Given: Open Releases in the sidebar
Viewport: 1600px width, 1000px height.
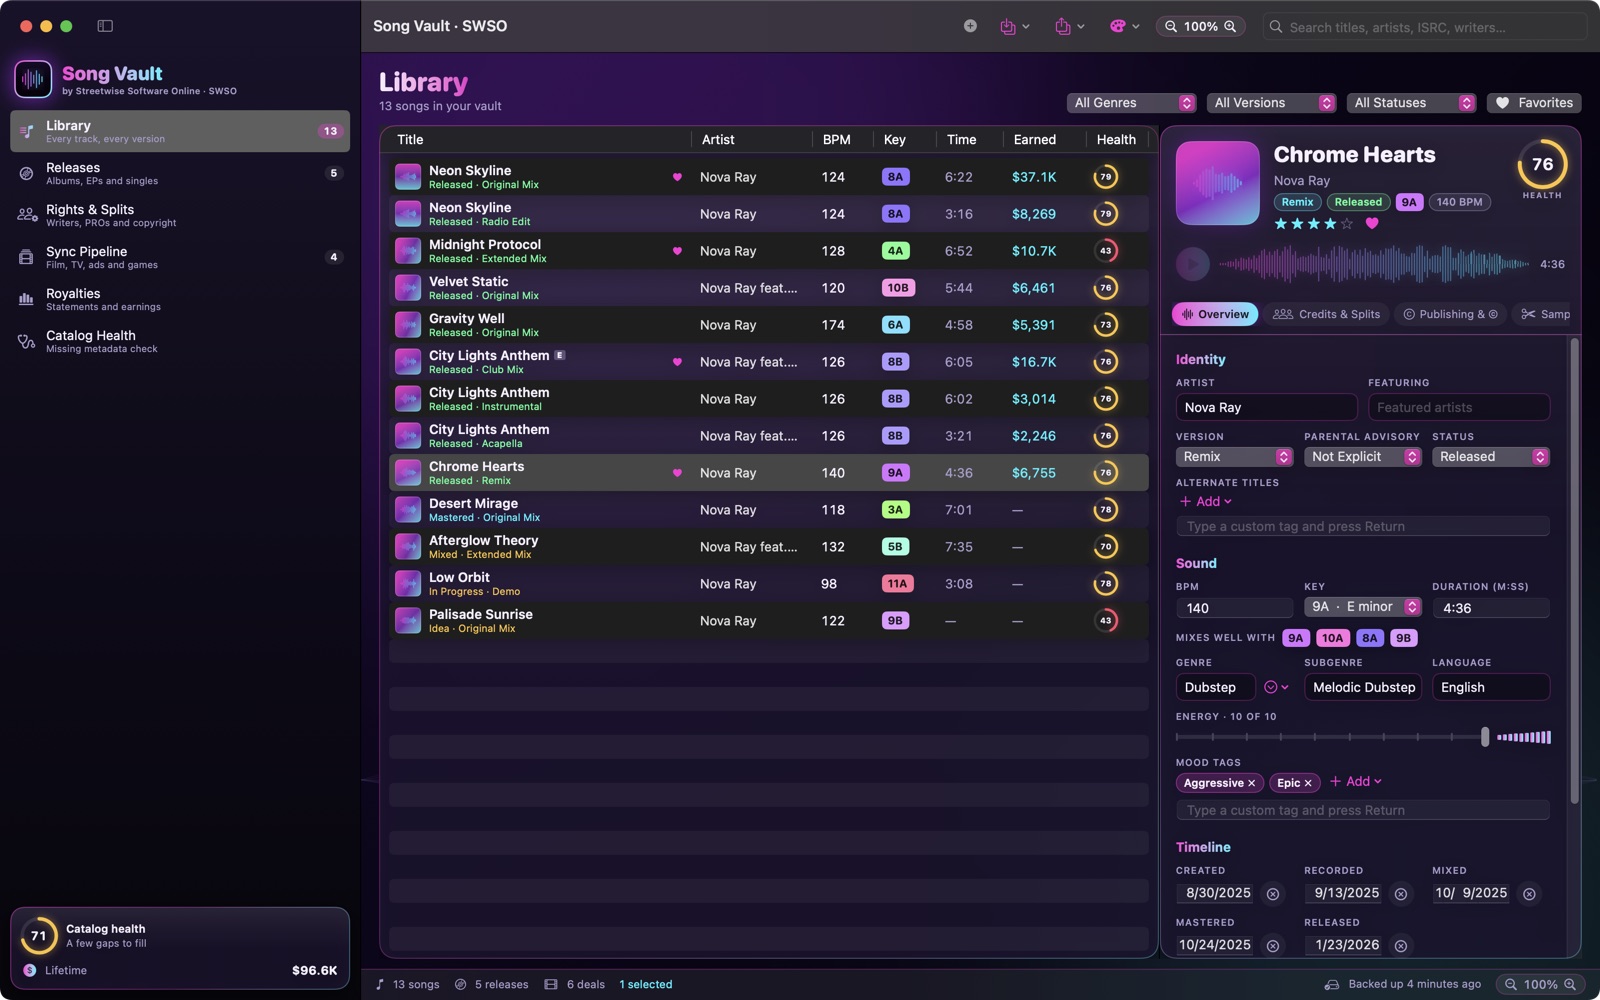Looking at the screenshot, I should click(180, 174).
